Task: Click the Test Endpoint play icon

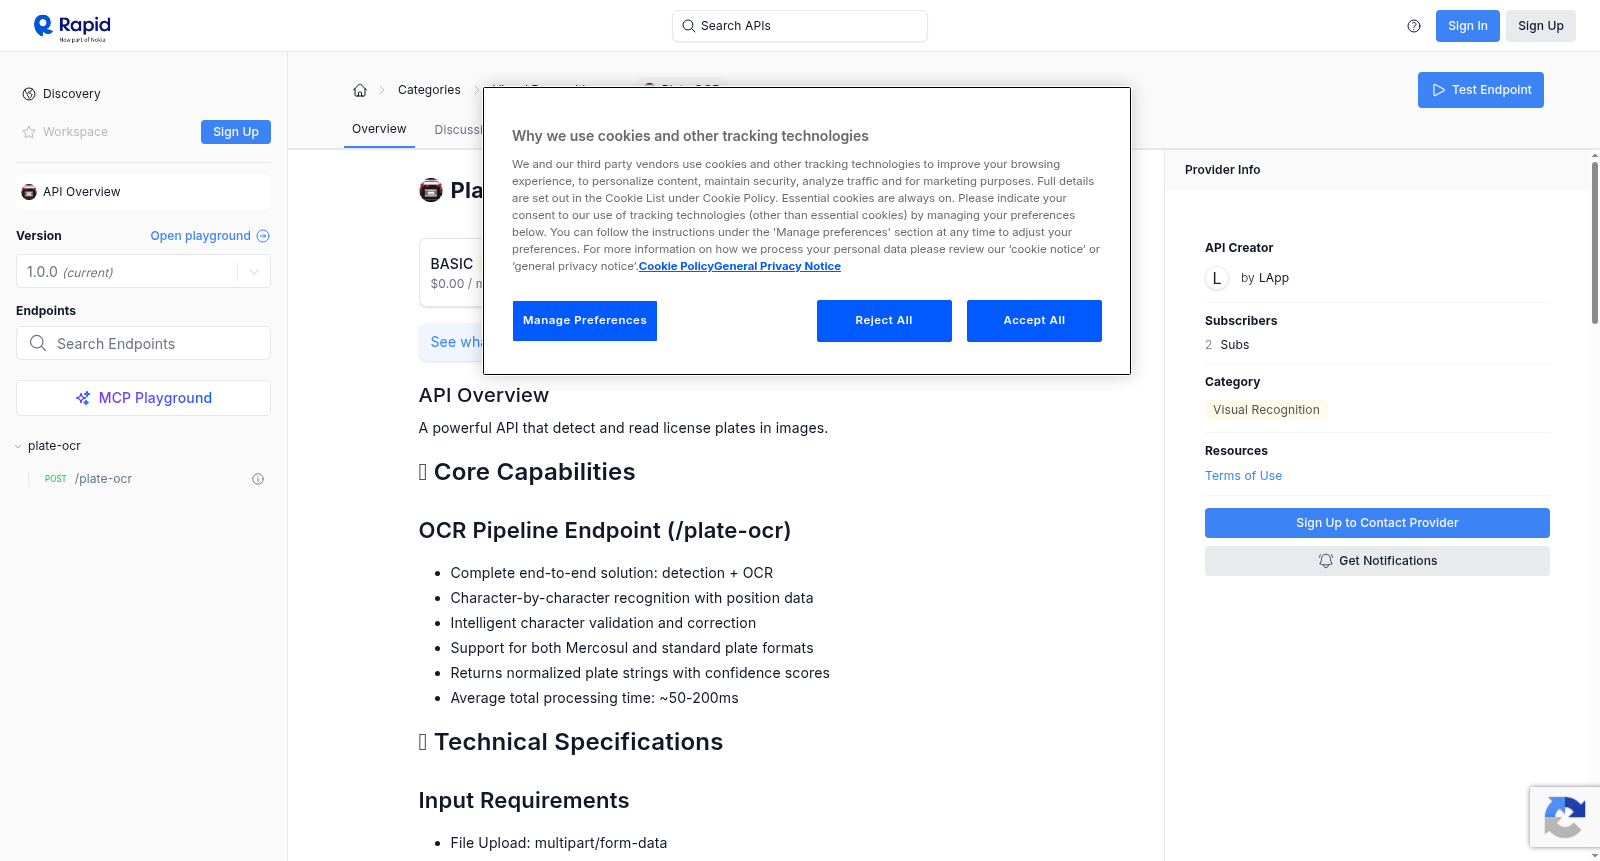Action: (x=1439, y=90)
